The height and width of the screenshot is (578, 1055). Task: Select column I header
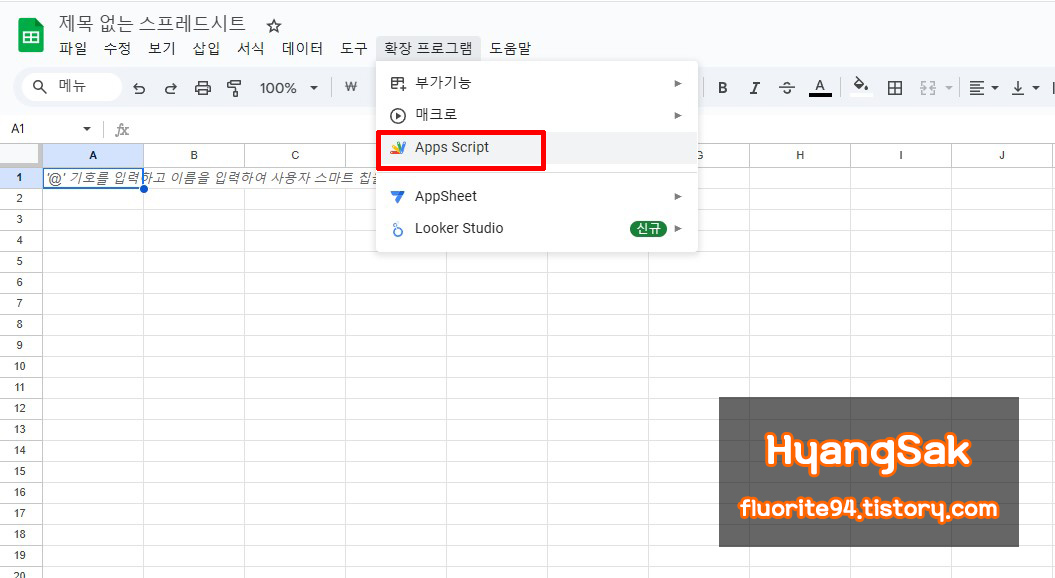[x=901, y=155]
